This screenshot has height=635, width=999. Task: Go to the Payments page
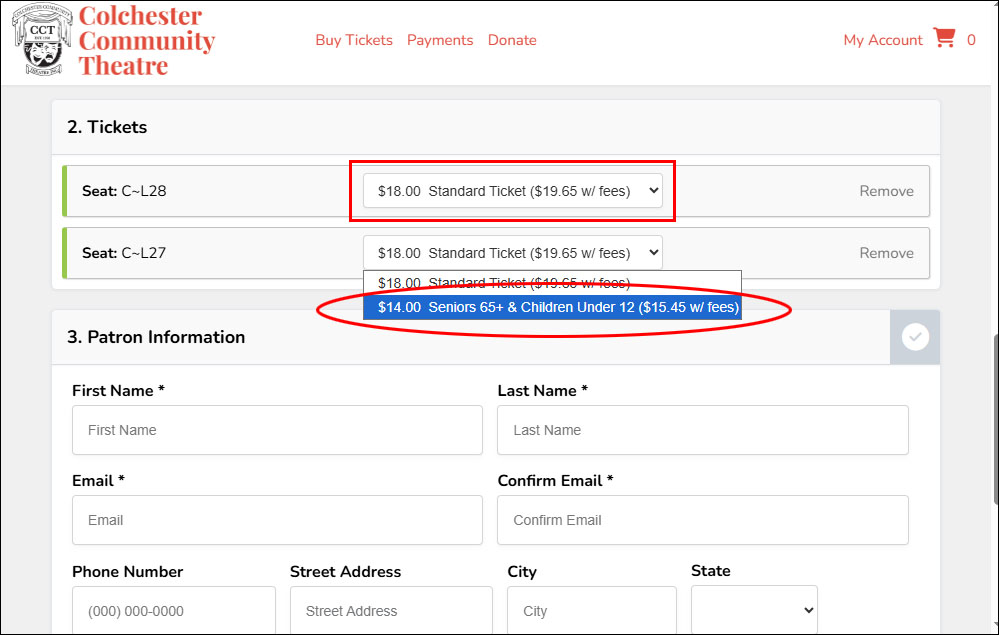pos(440,40)
